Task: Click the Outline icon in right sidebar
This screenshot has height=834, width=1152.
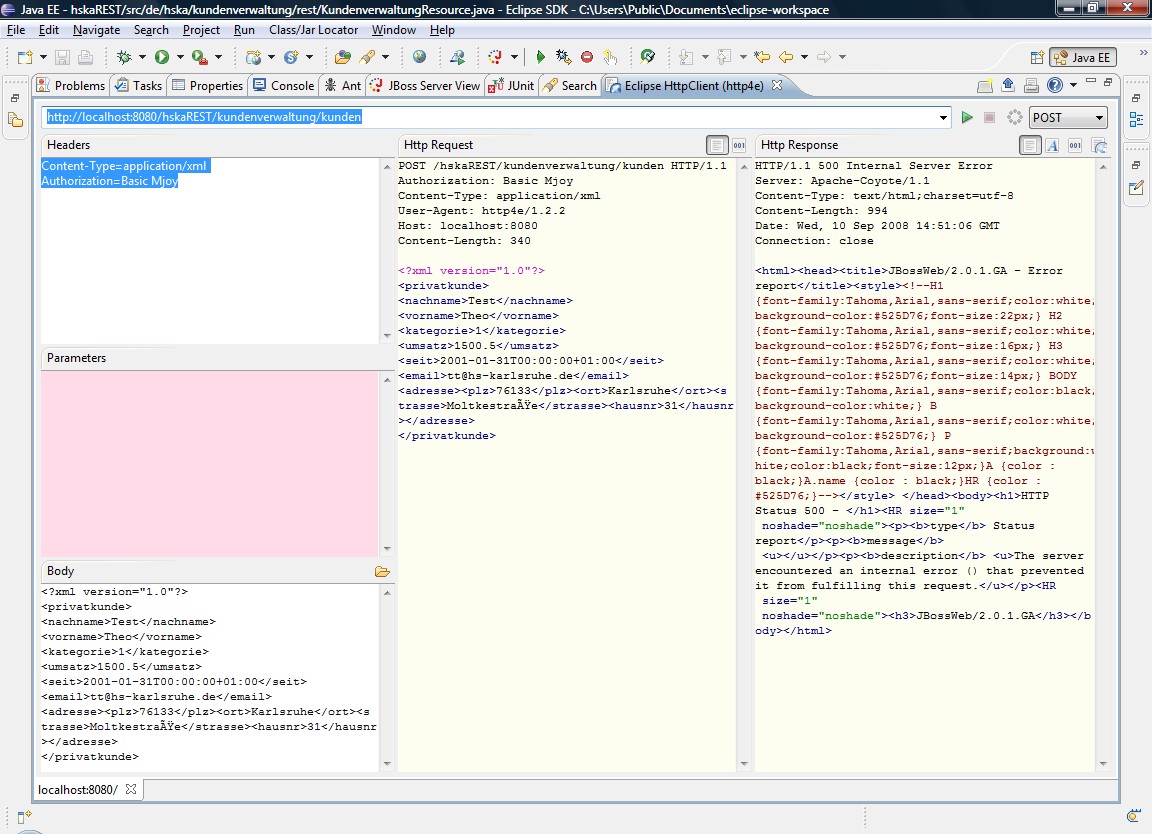Action: [1136, 120]
